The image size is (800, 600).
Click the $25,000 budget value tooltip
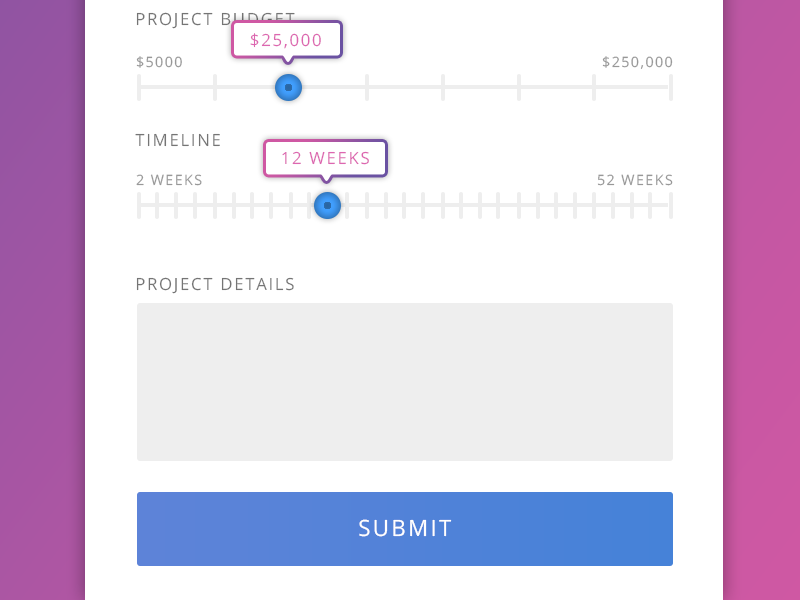coord(287,40)
